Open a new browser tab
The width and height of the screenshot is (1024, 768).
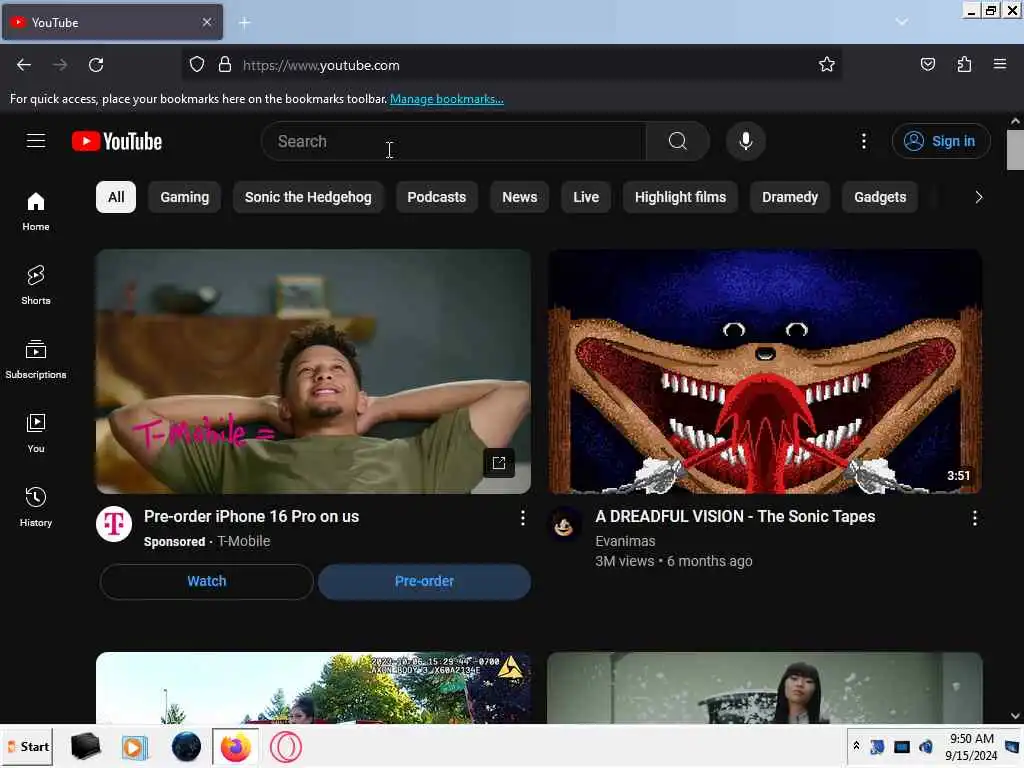[x=244, y=23]
